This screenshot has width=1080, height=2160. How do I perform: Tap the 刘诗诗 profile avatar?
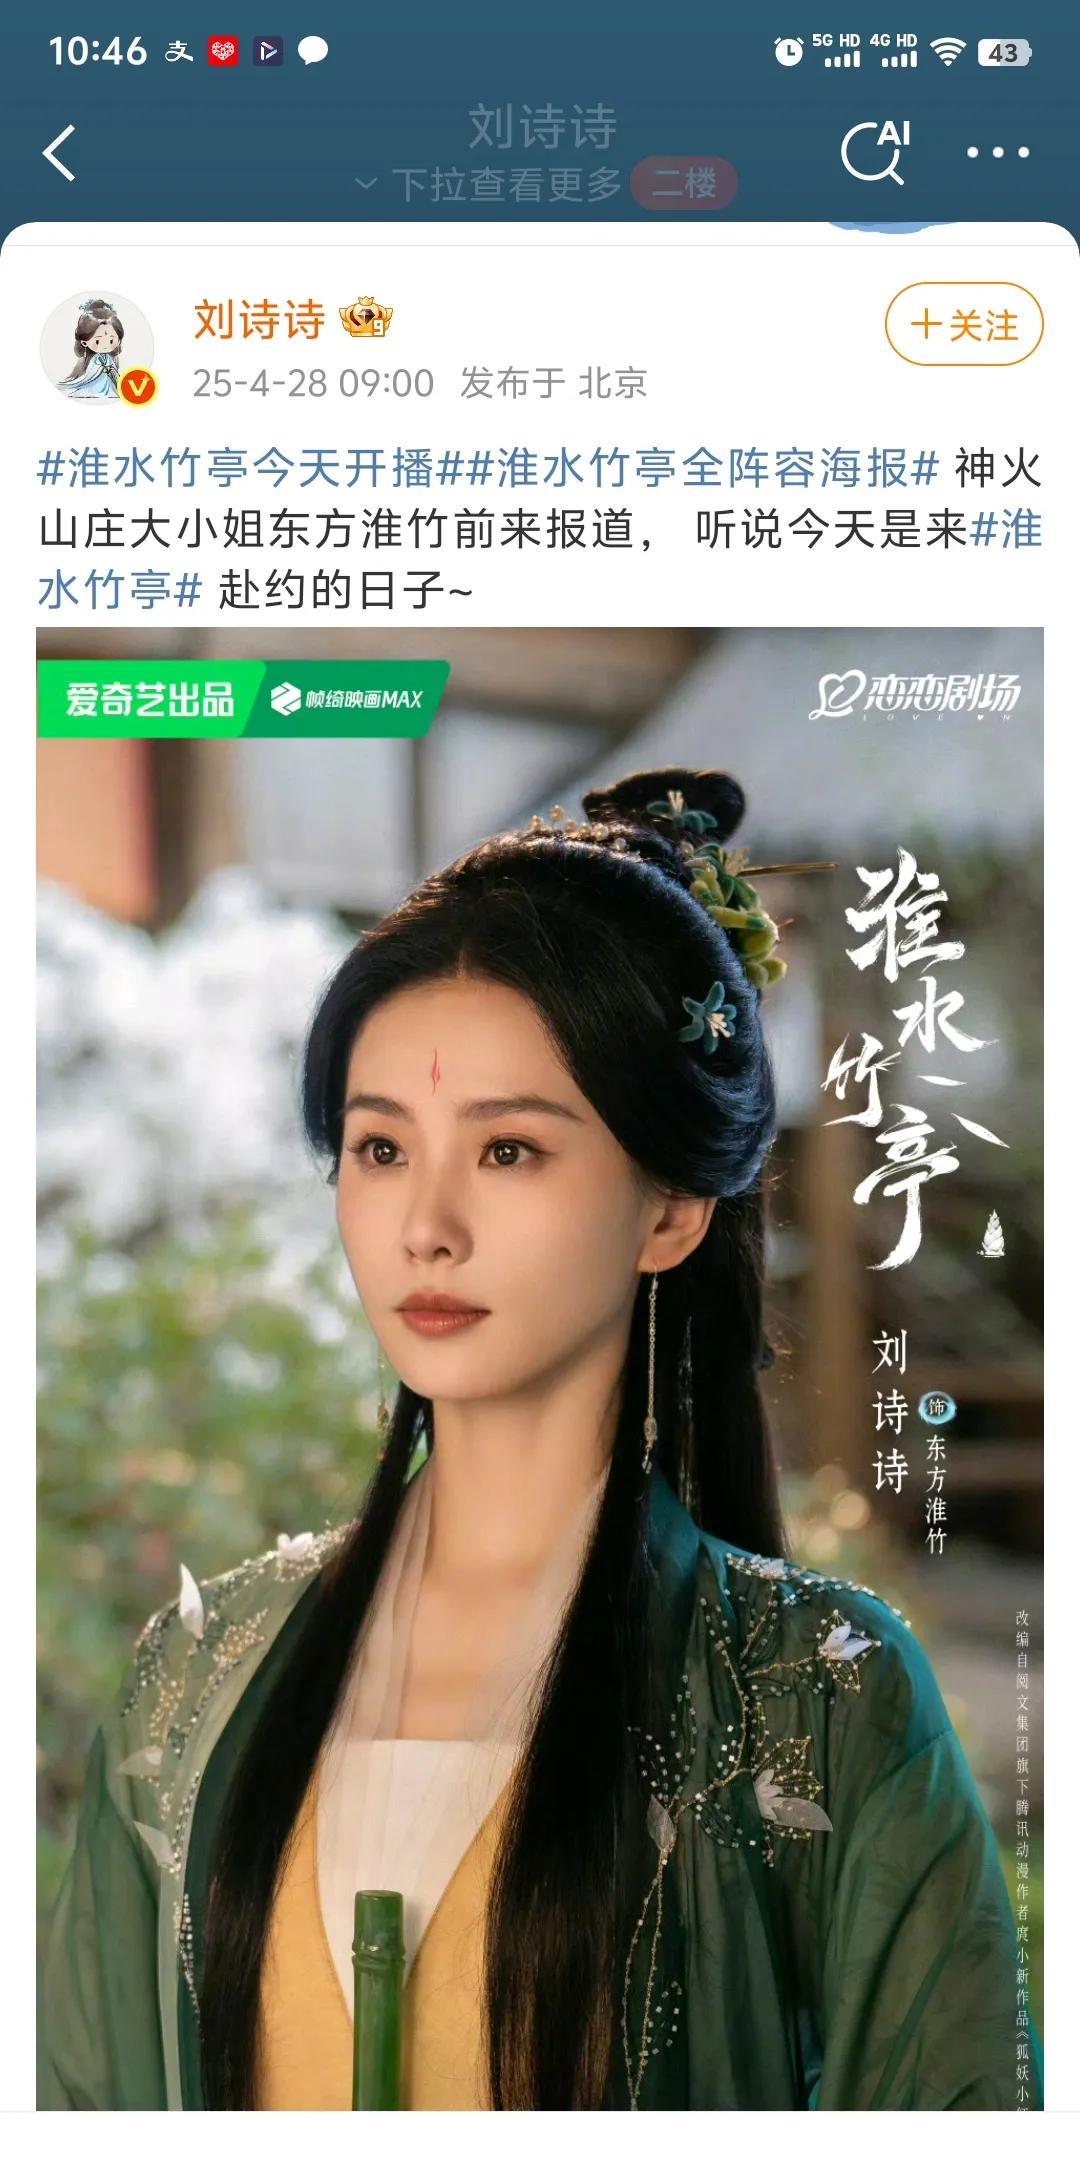pyautogui.click(x=97, y=348)
